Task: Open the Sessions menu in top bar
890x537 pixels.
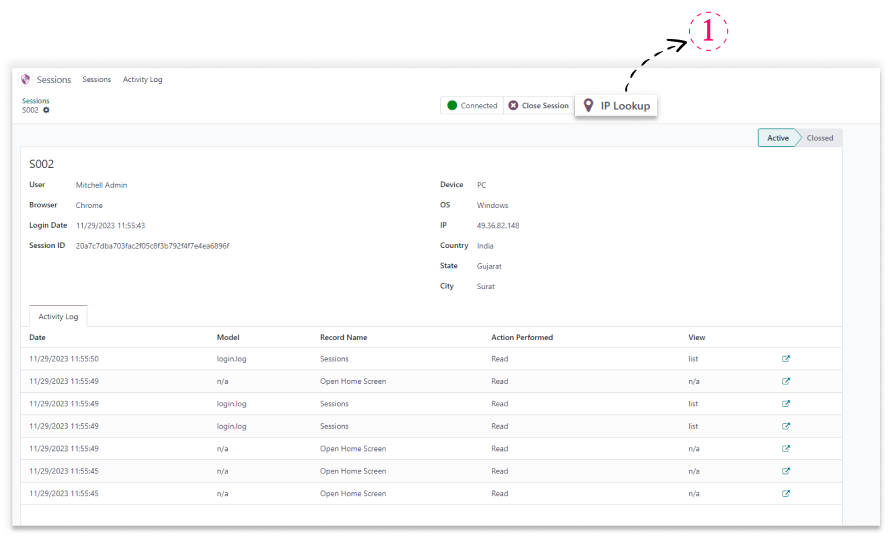Action: [x=97, y=79]
